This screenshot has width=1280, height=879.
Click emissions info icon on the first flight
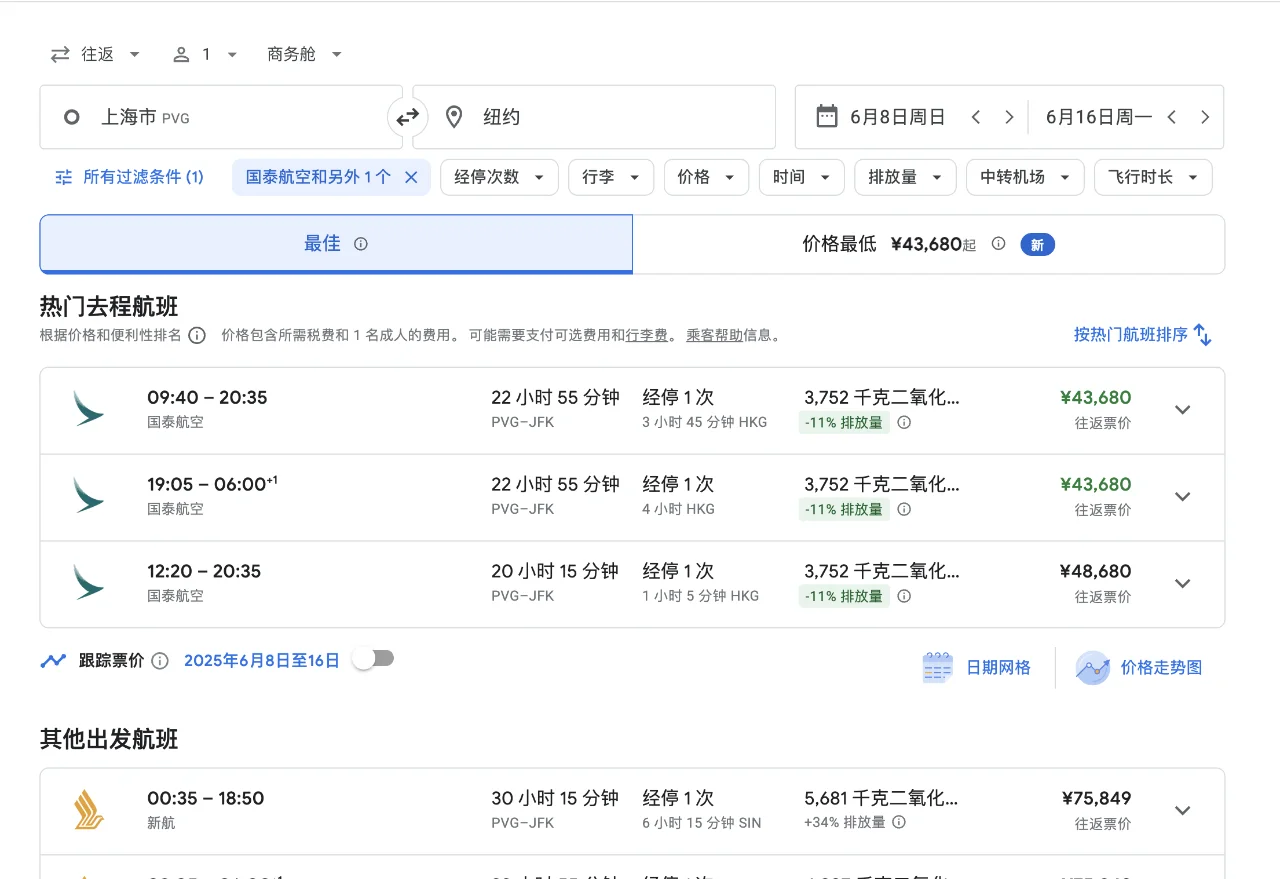click(x=904, y=424)
